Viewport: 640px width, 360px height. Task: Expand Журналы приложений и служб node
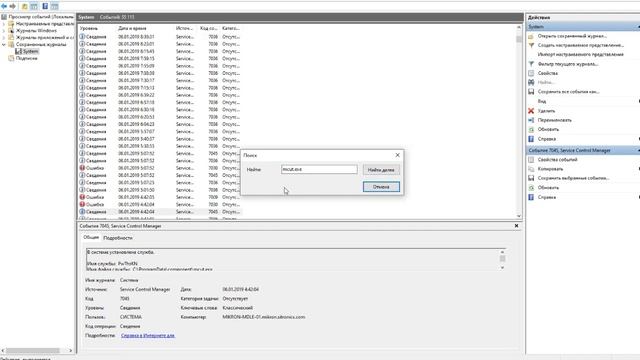[x=4, y=38]
